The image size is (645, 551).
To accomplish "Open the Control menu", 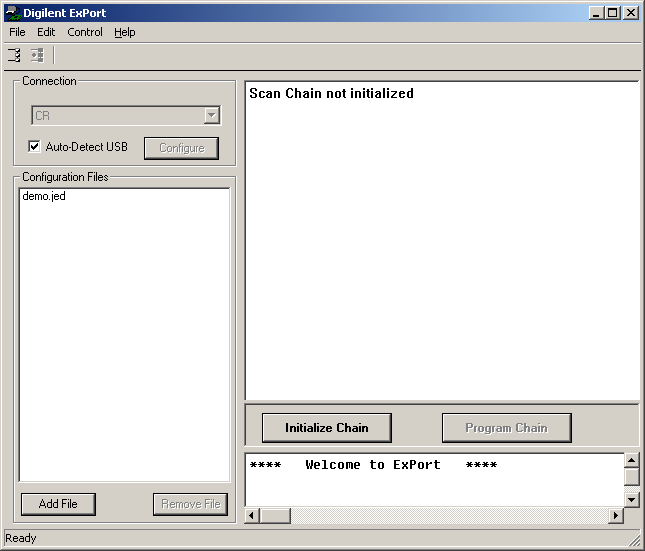I will coord(85,32).
